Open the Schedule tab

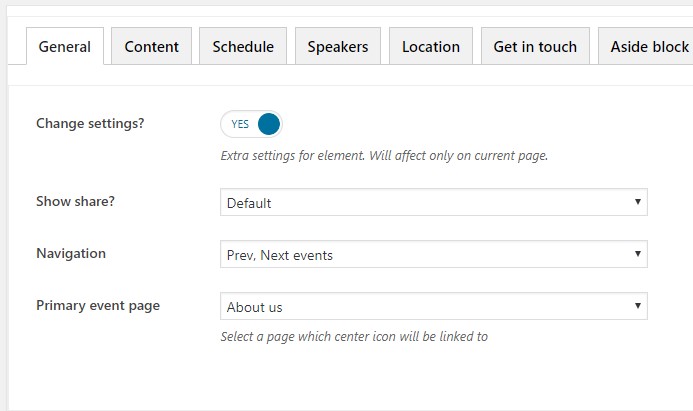[243, 46]
